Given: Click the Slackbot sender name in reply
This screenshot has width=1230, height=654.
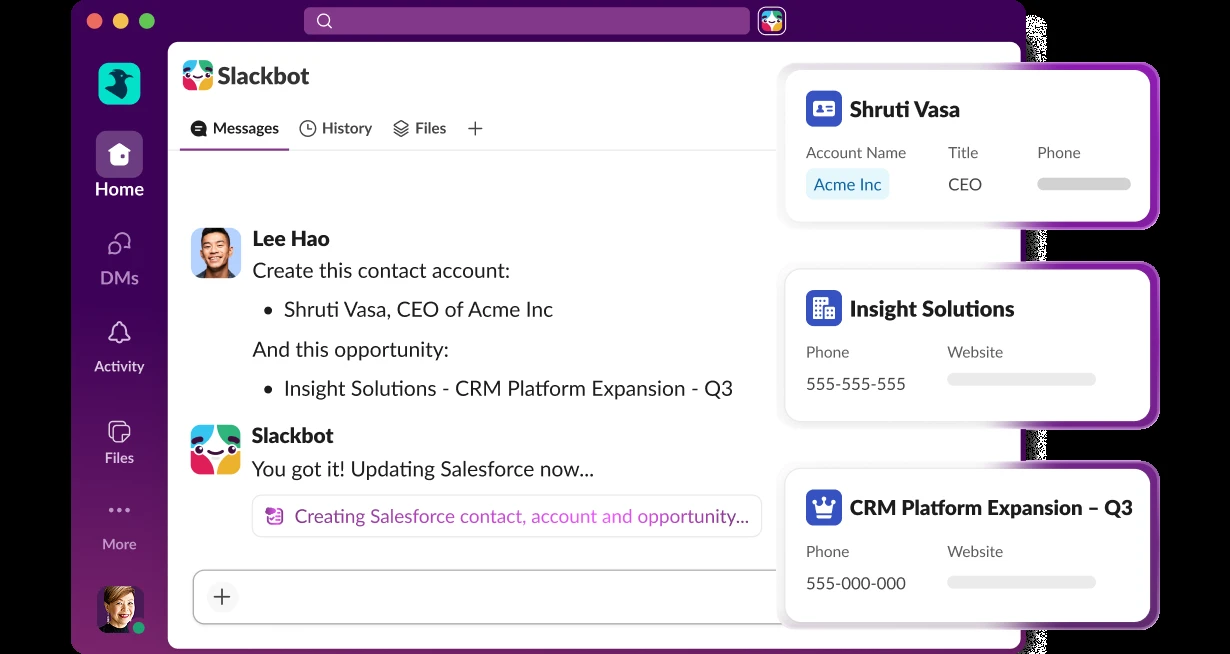Looking at the screenshot, I should pyautogui.click(x=293, y=436).
